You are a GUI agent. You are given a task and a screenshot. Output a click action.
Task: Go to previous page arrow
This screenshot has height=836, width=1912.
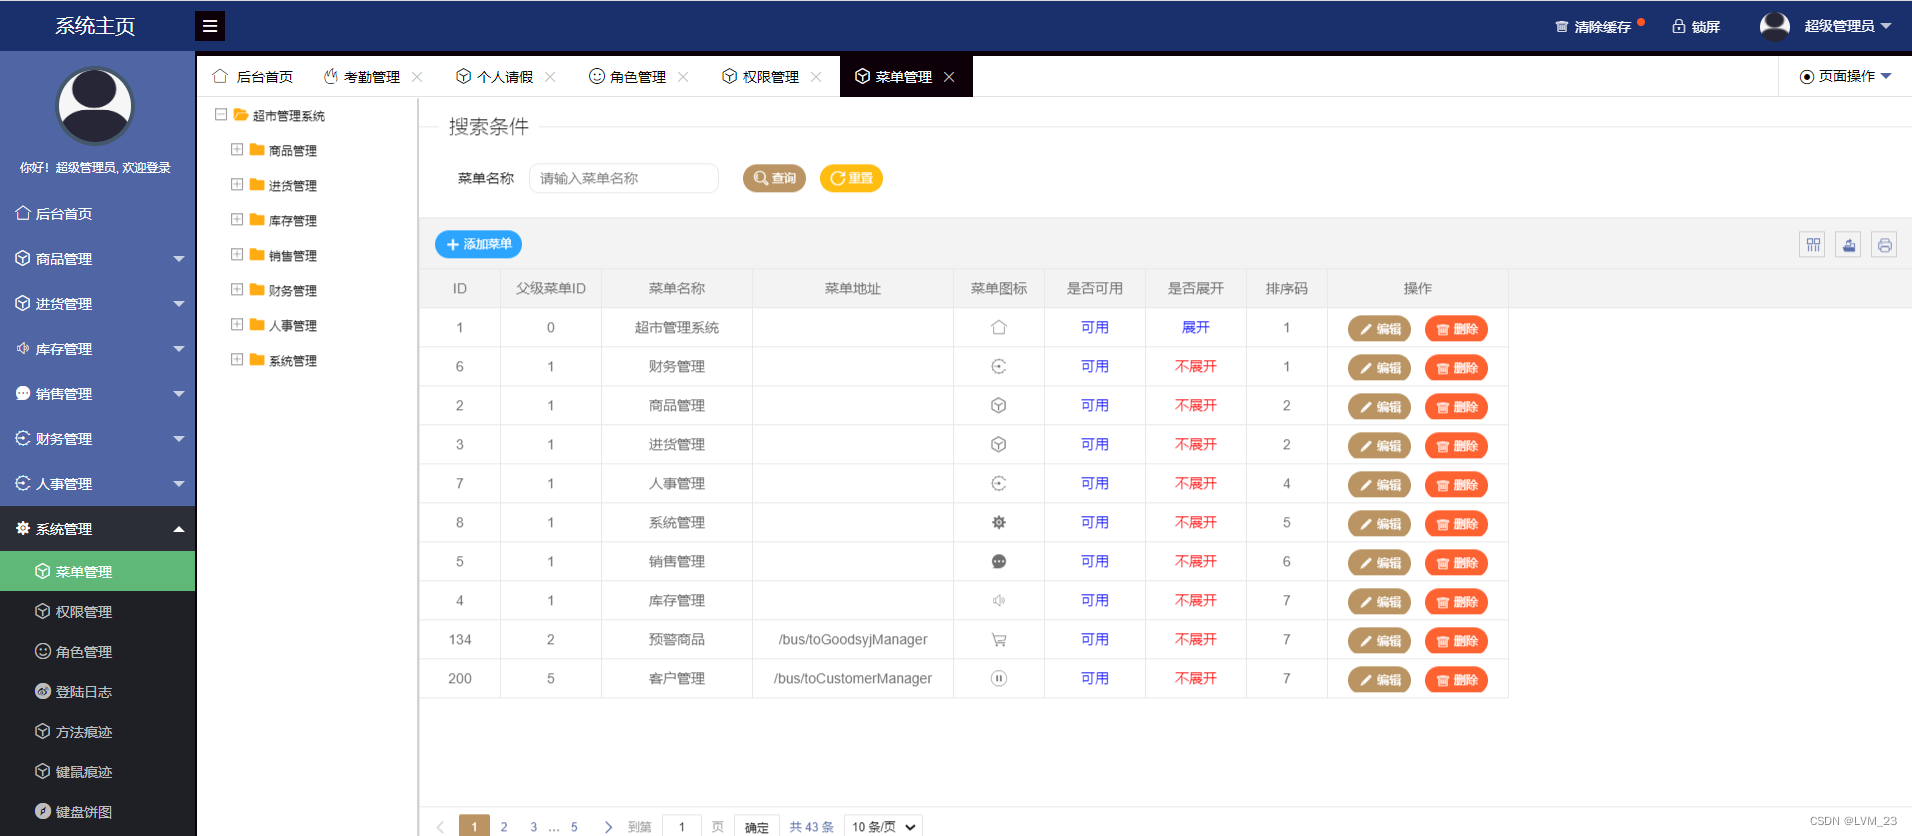pos(440,827)
